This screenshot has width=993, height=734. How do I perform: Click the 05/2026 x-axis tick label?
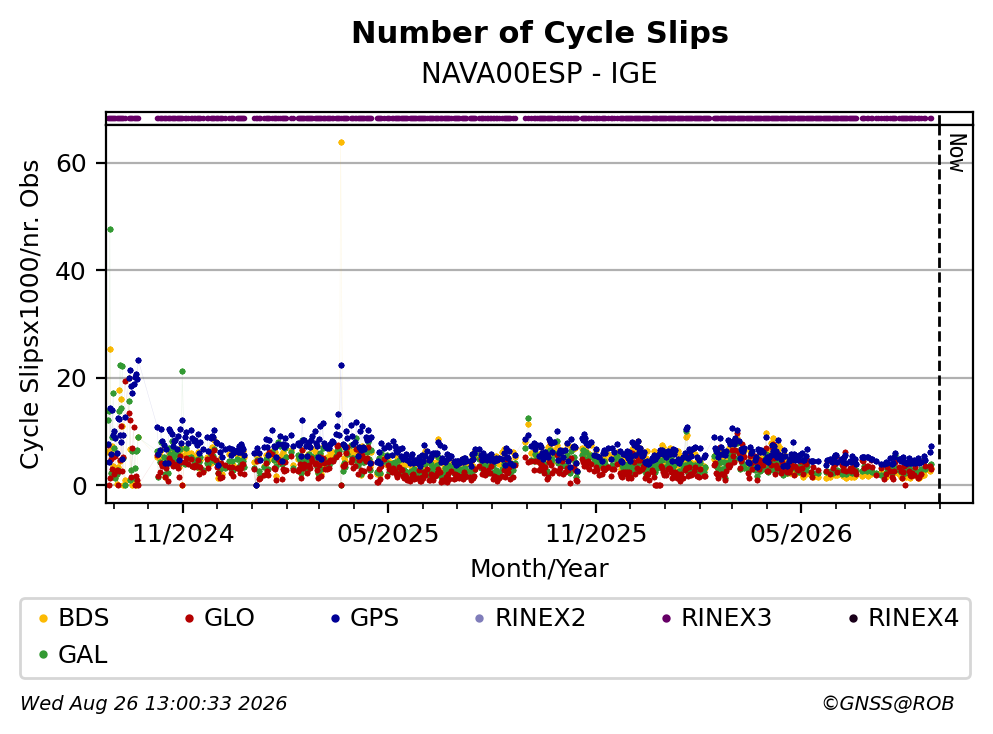(x=801, y=534)
